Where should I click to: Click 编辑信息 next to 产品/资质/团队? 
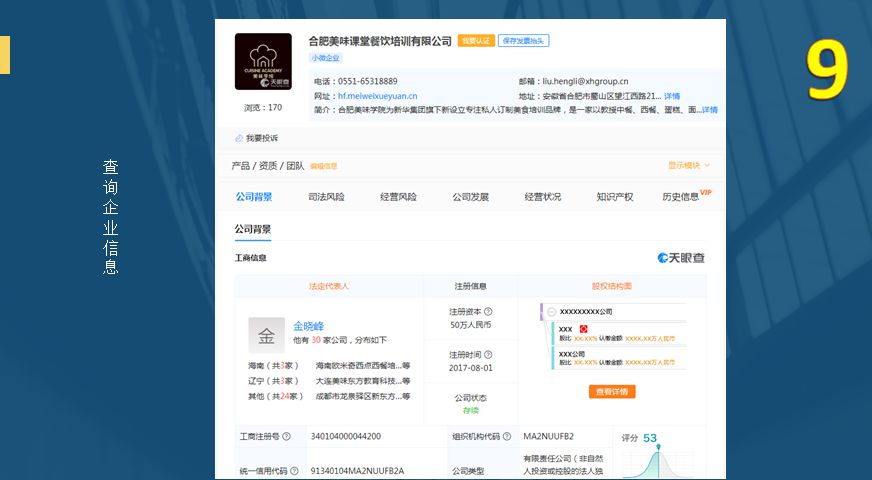click(x=323, y=166)
